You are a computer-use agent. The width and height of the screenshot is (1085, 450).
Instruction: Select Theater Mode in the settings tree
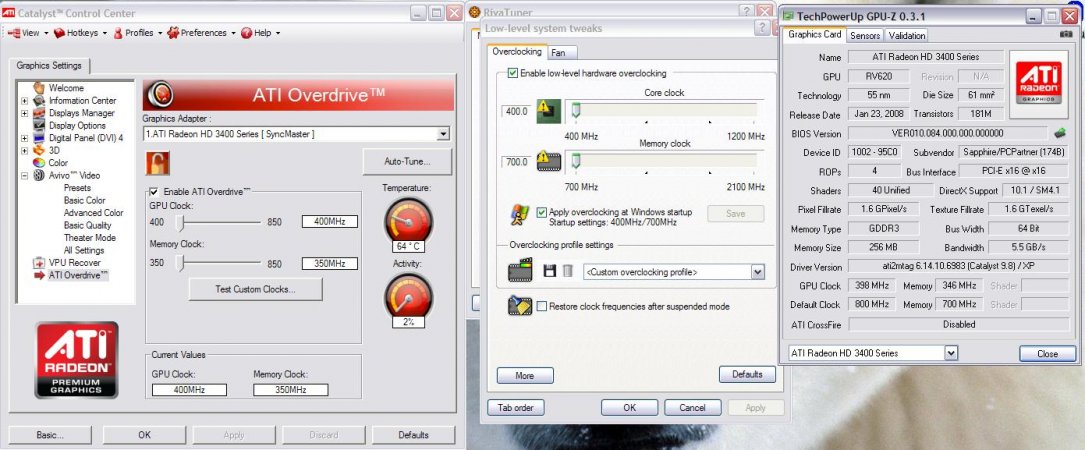coord(89,237)
